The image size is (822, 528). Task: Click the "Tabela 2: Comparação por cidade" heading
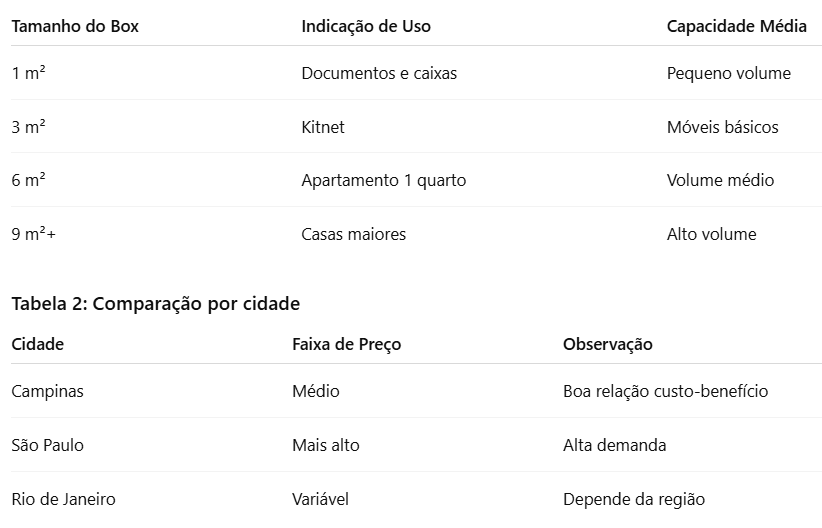pos(155,303)
